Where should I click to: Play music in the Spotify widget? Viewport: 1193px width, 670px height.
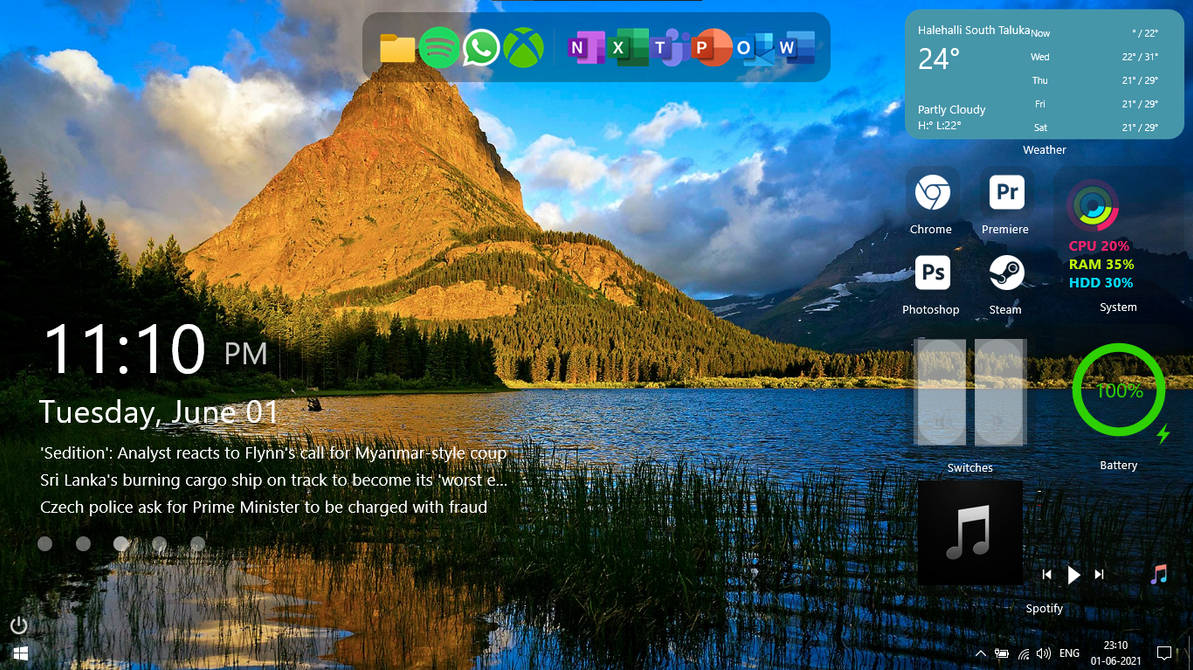[x=1074, y=575]
